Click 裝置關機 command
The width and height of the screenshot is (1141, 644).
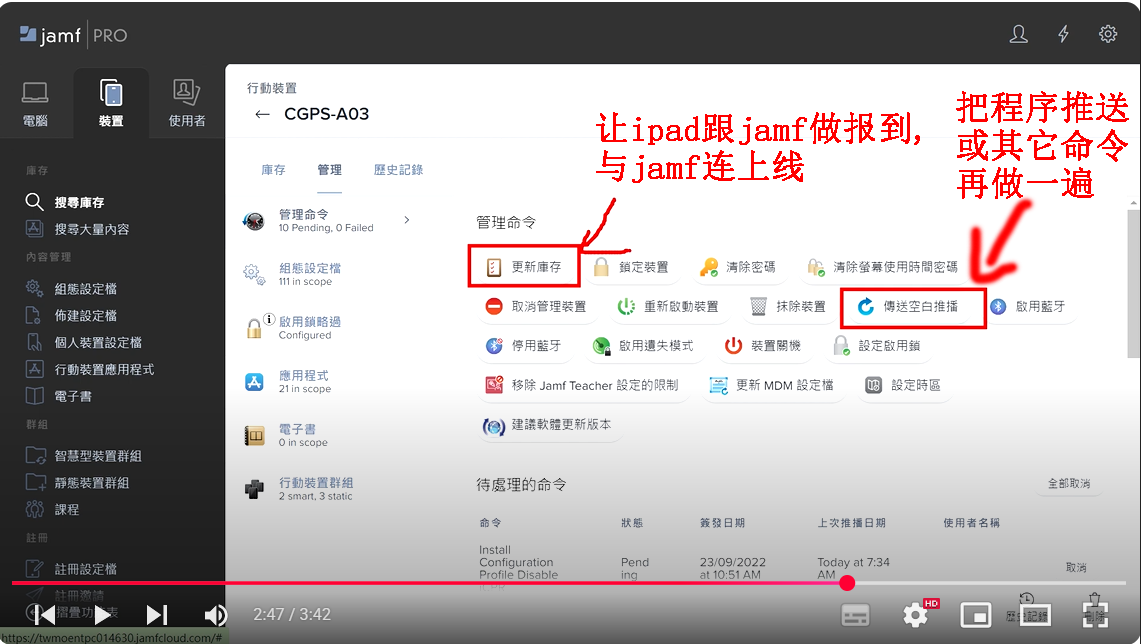(x=763, y=346)
